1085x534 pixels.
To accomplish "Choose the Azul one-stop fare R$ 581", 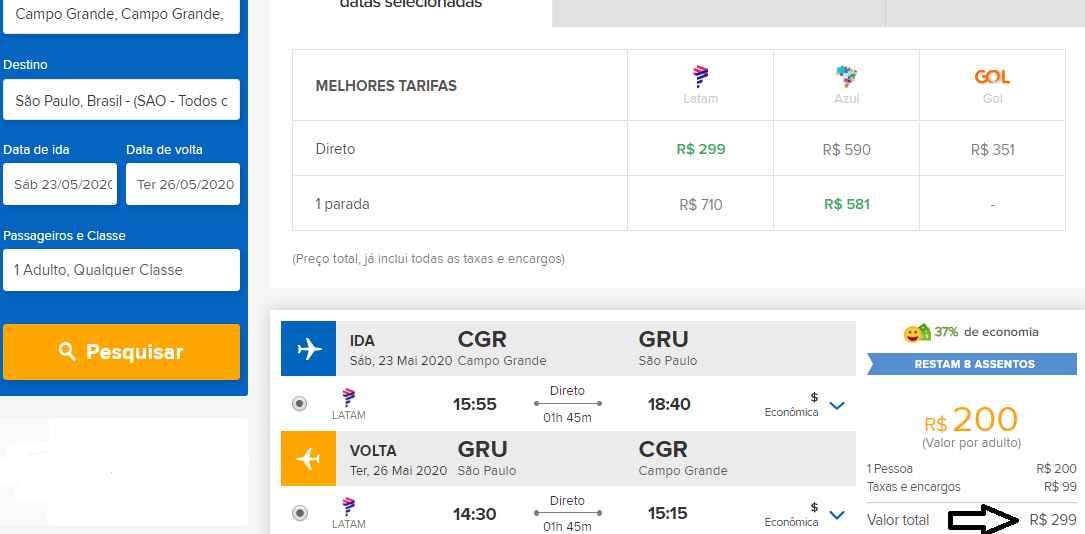I will pyautogui.click(x=846, y=204).
